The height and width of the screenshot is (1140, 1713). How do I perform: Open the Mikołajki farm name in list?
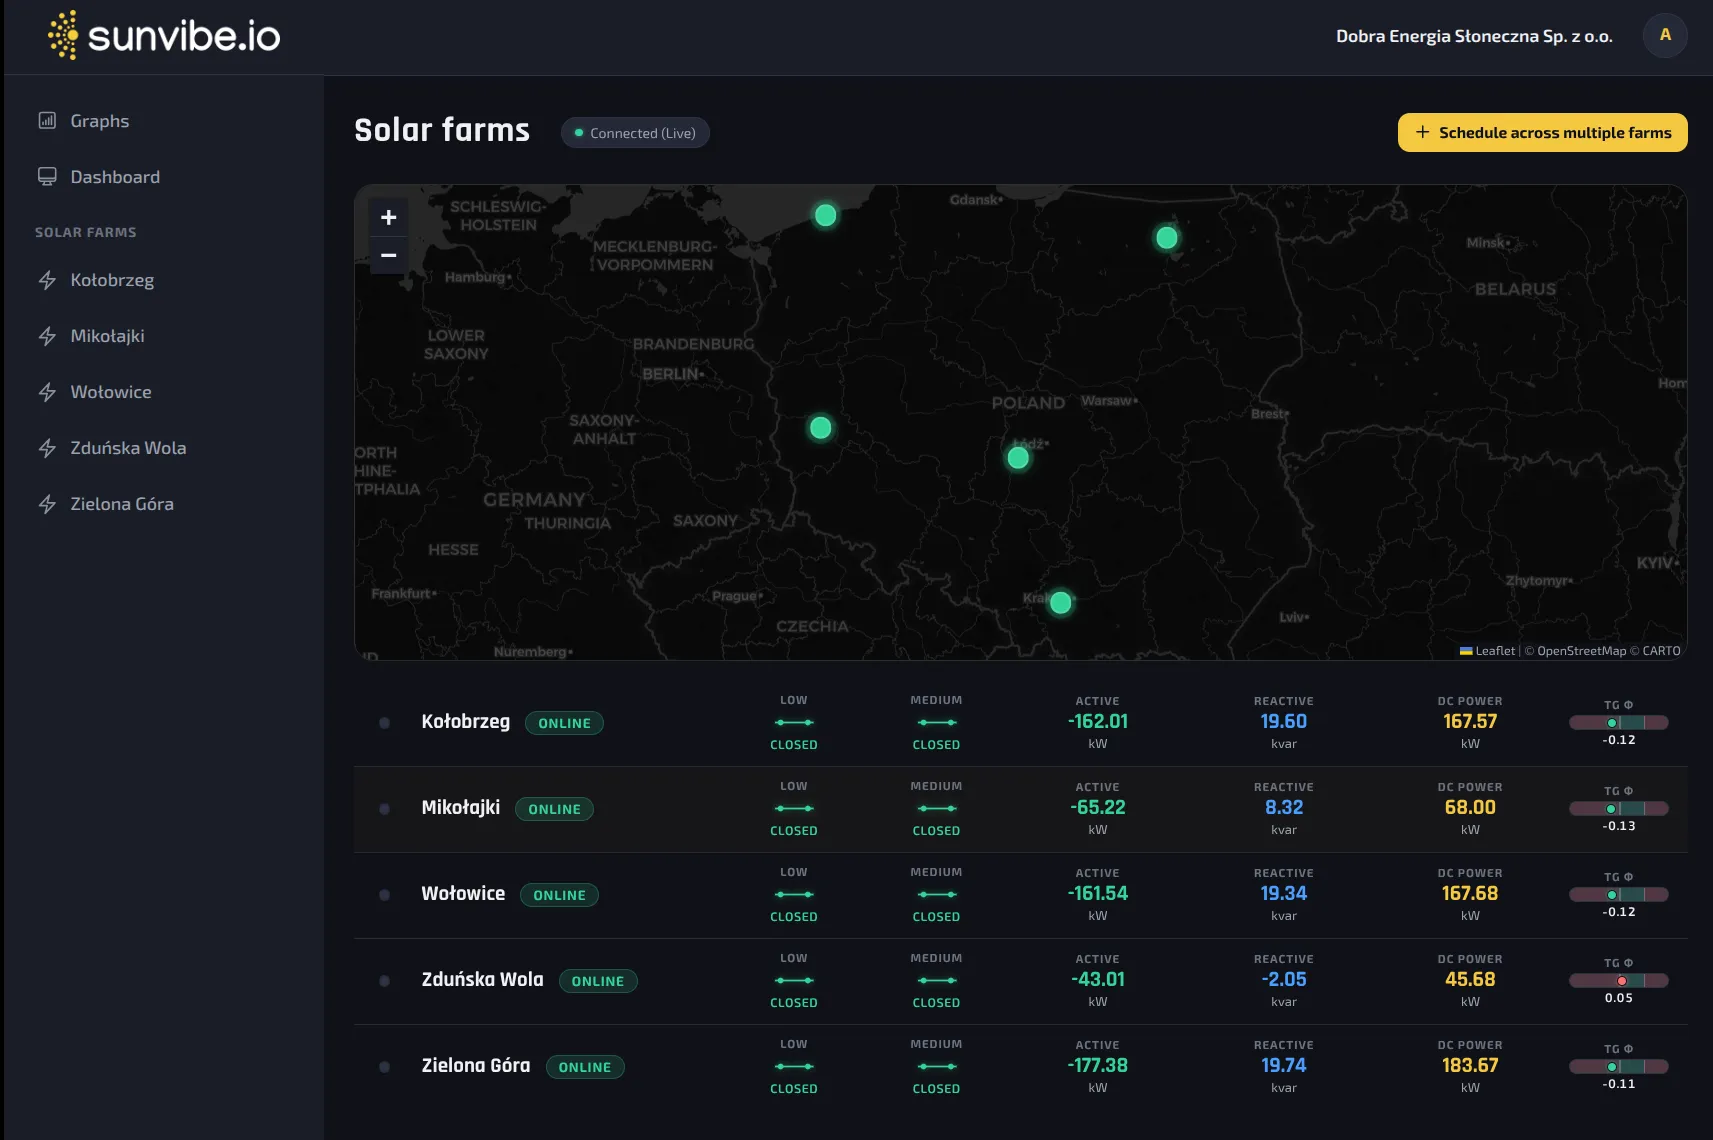point(460,807)
